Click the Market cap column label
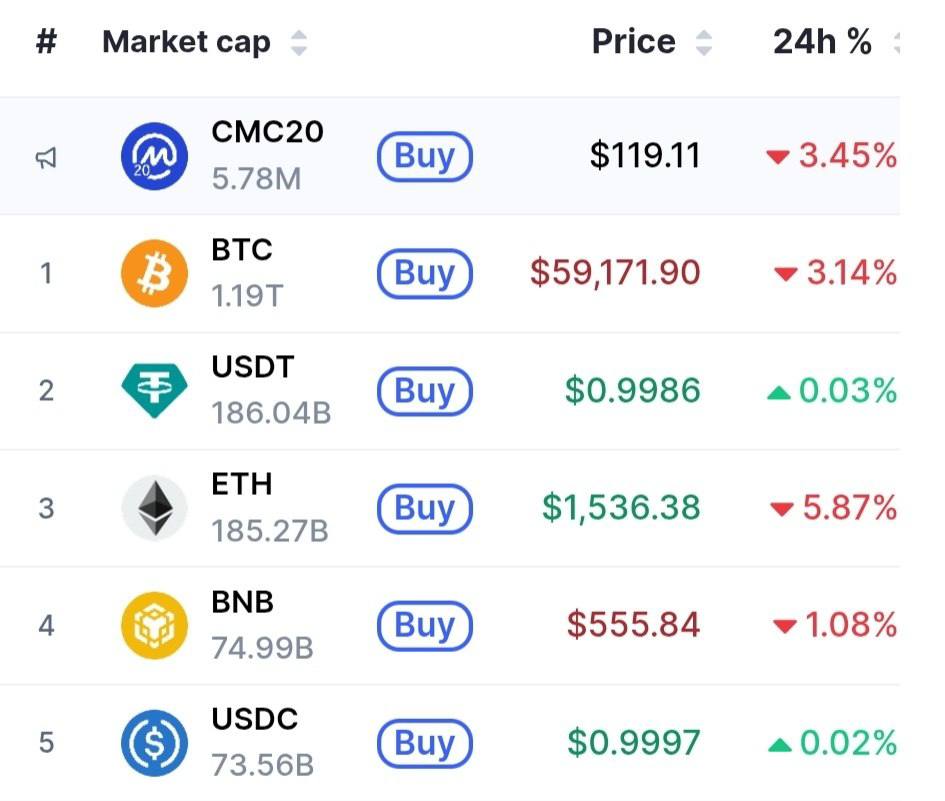Screen dimensions: 945x801 (x=186, y=43)
